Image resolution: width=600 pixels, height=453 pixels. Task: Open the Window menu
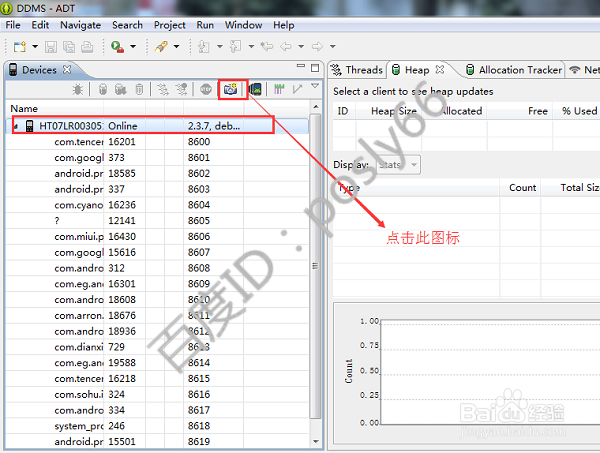[x=243, y=25]
